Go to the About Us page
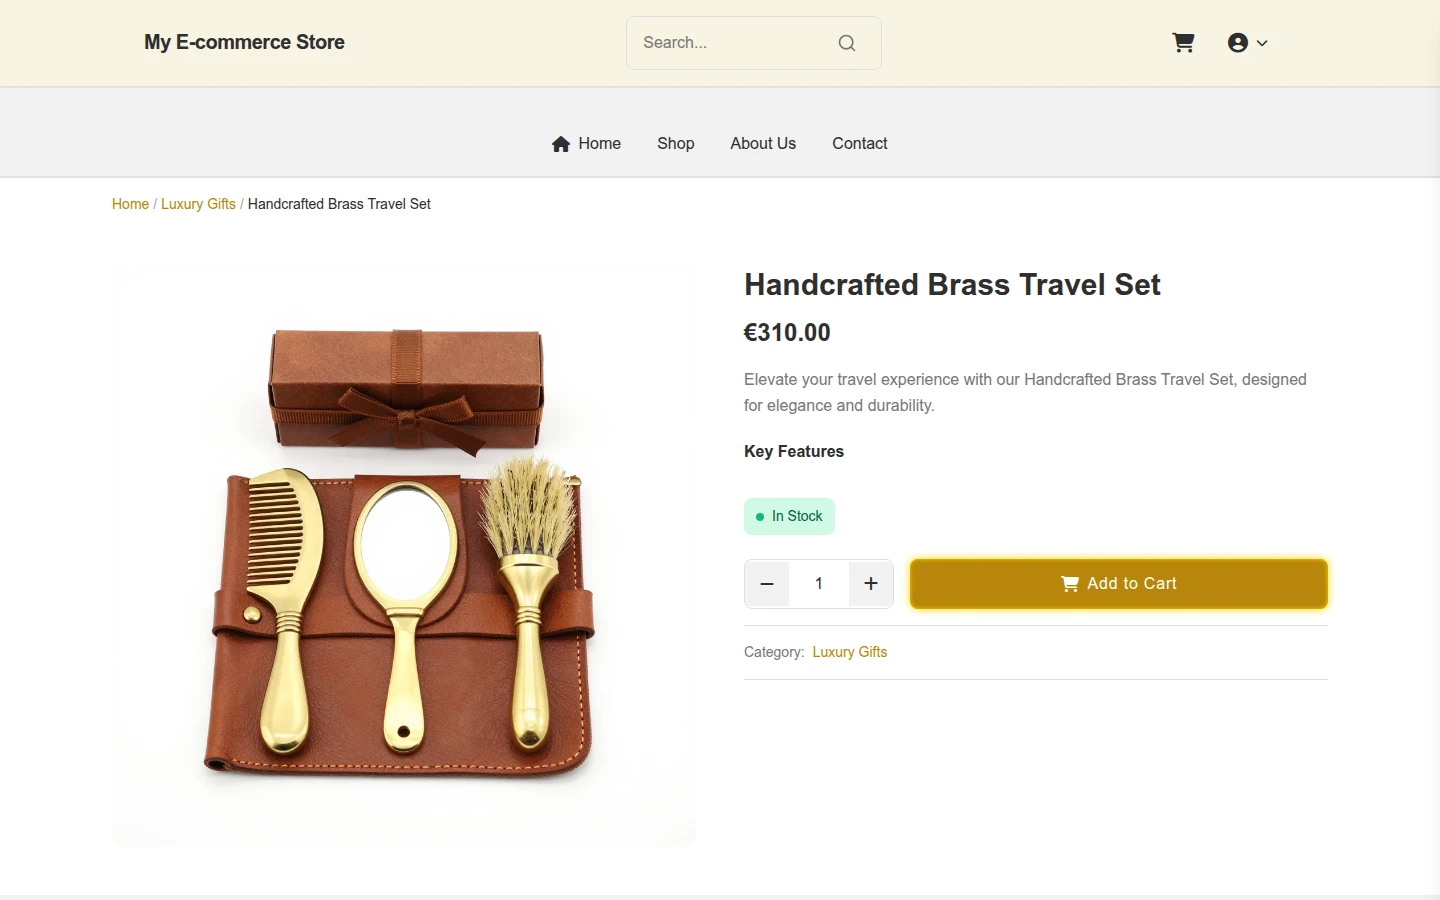1440x900 pixels. [x=763, y=144]
